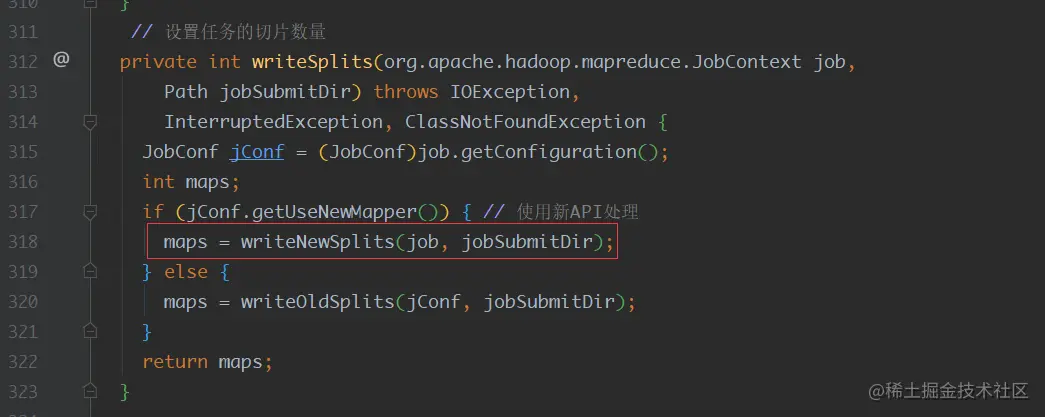Screen dimensions: 1045x417
Task: Click the else keyword on line 319
Action: tap(186, 272)
